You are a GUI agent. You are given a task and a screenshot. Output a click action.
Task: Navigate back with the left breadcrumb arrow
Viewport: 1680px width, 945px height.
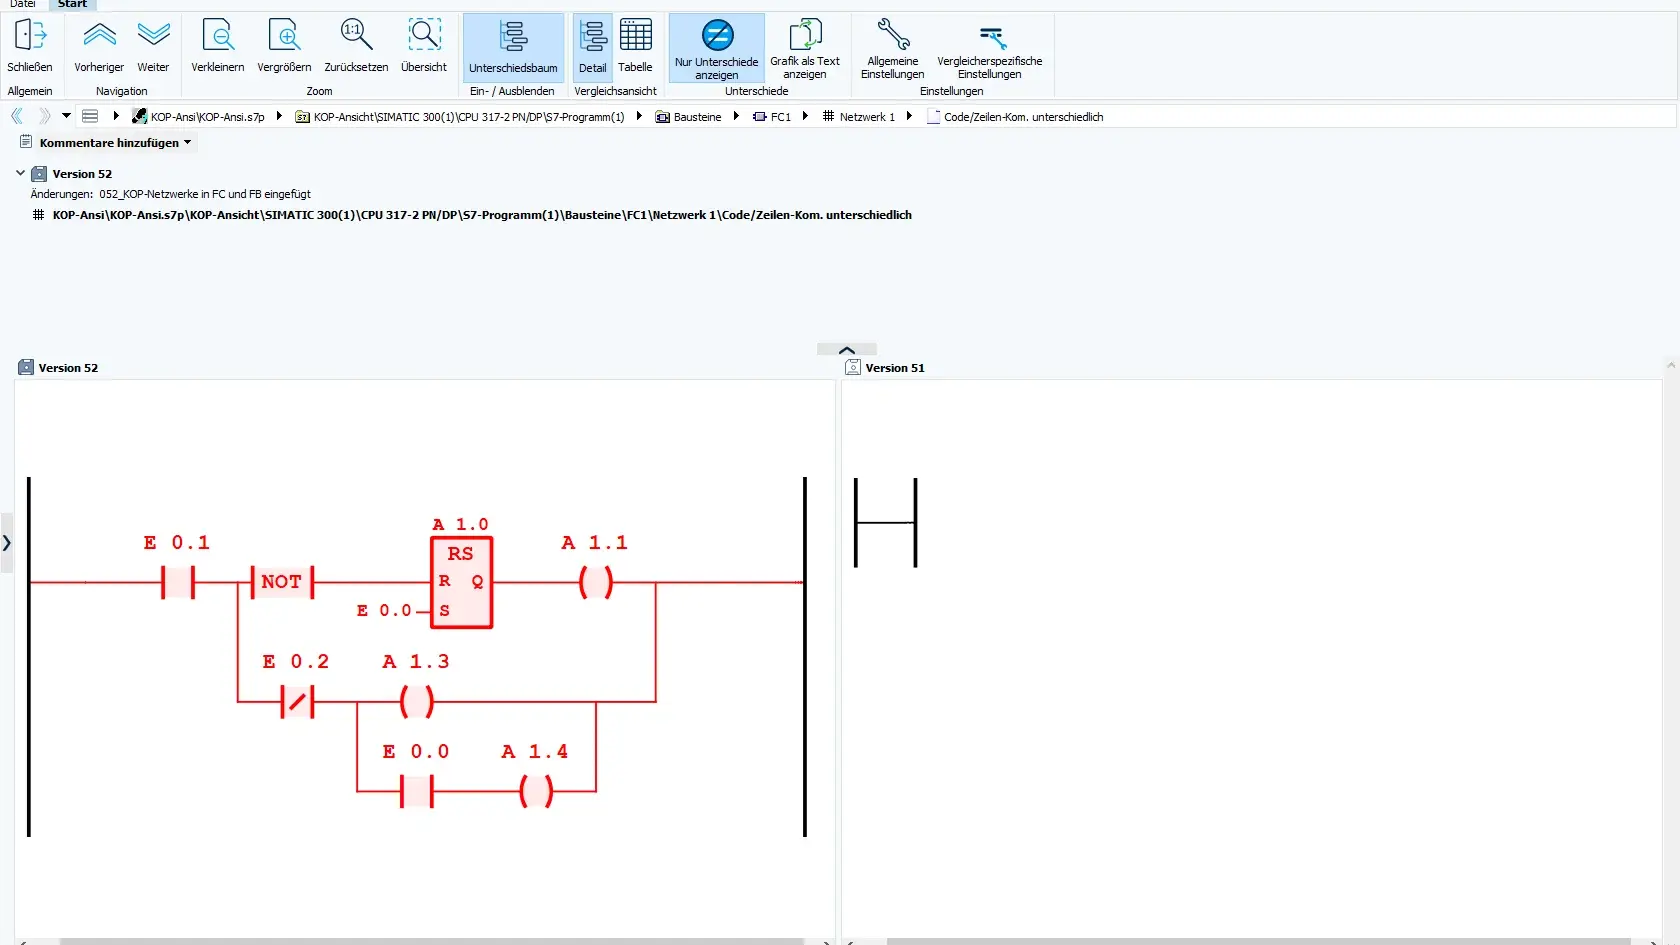coord(18,116)
